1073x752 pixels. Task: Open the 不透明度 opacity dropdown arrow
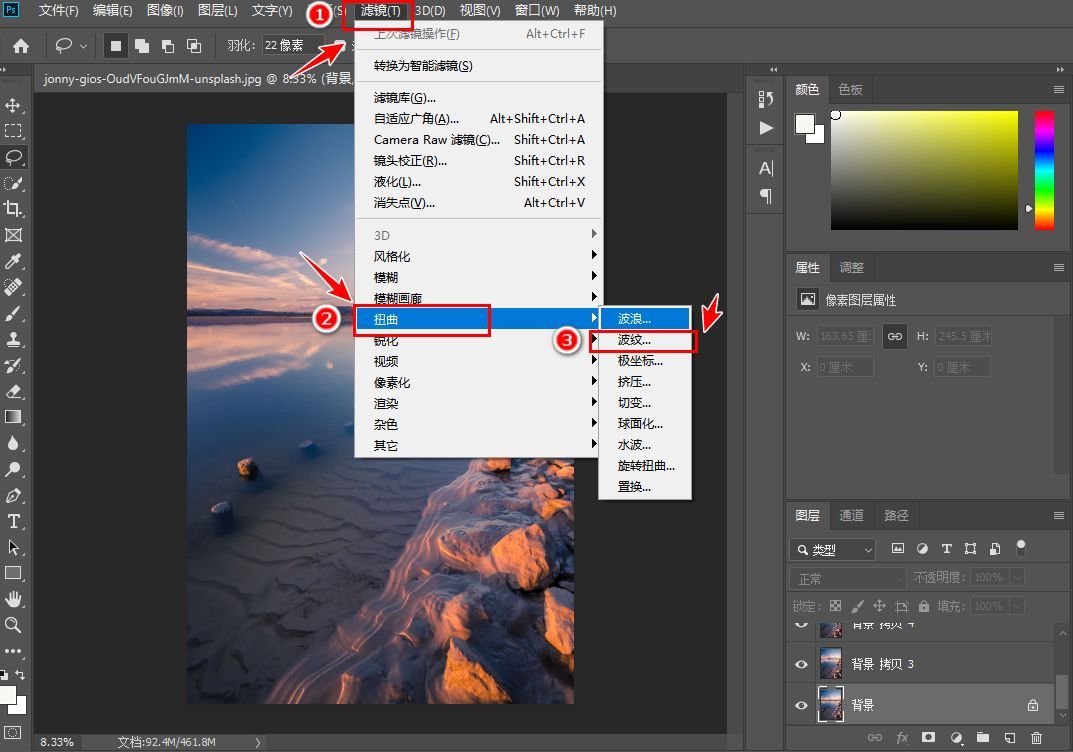coord(1018,578)
